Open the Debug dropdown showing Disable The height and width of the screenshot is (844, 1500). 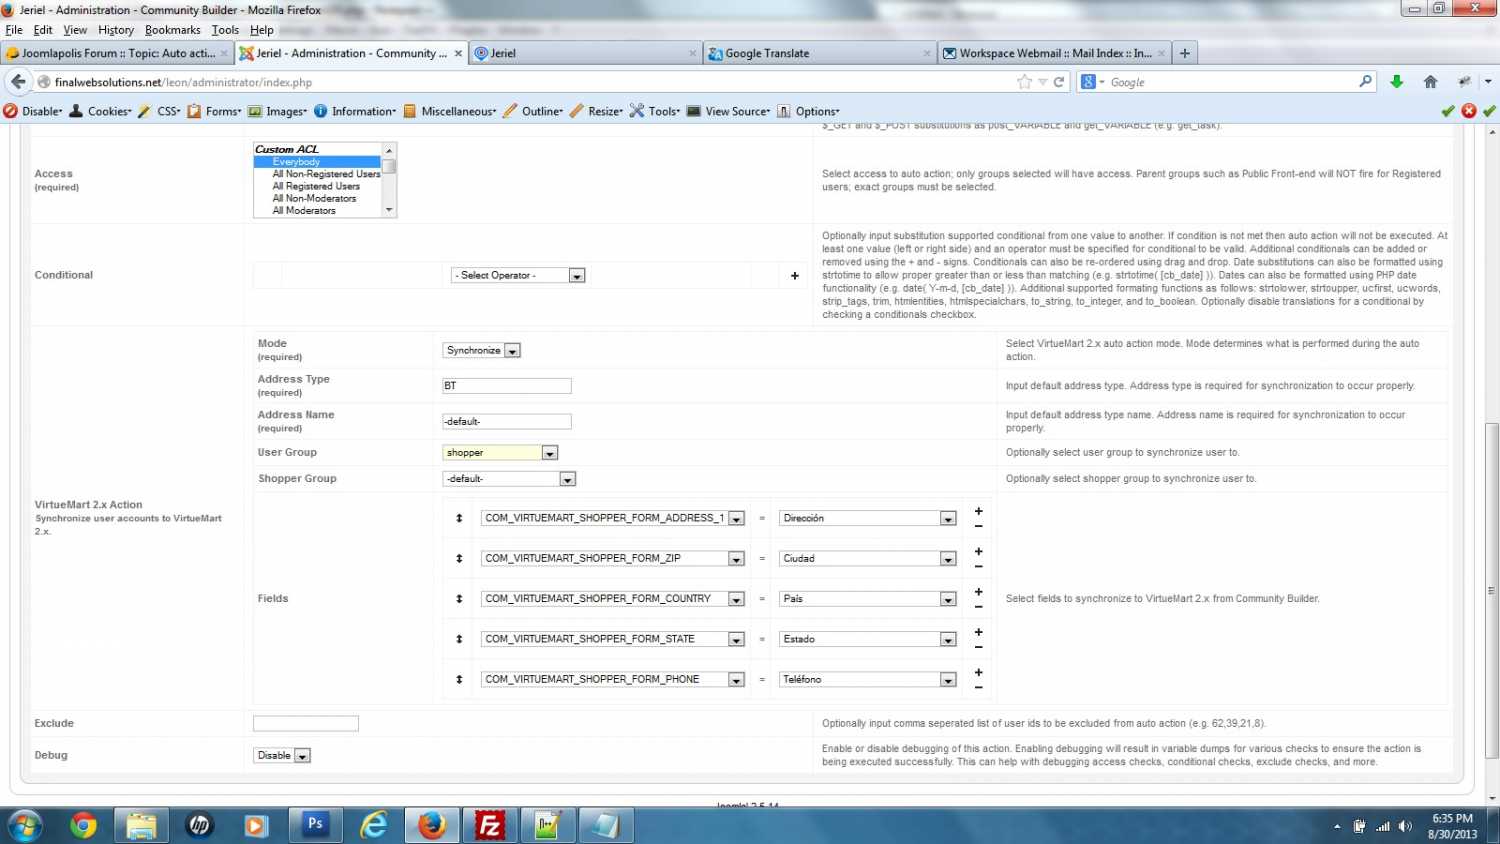(x=282, y=755)
